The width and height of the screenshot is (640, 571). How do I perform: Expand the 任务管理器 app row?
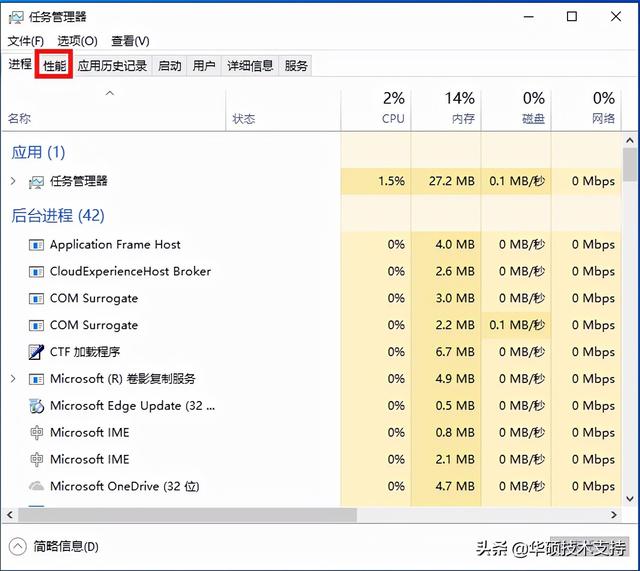tap(13, 181)
